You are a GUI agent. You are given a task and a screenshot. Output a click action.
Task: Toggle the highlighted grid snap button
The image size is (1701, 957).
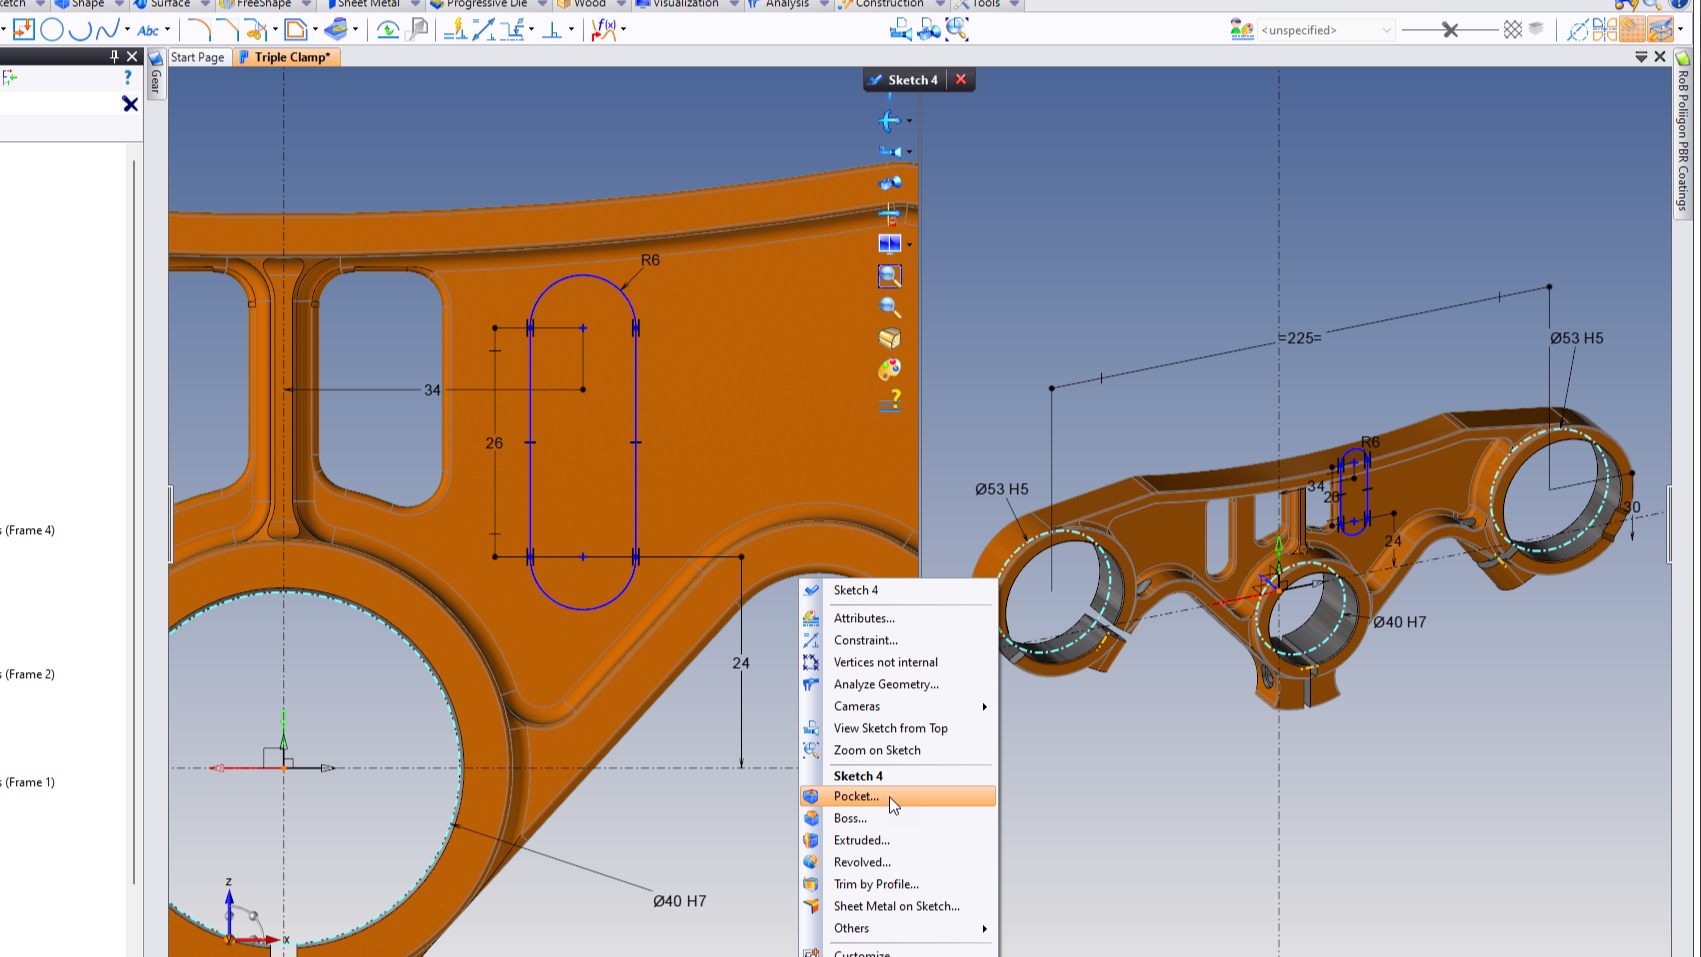1632,30
